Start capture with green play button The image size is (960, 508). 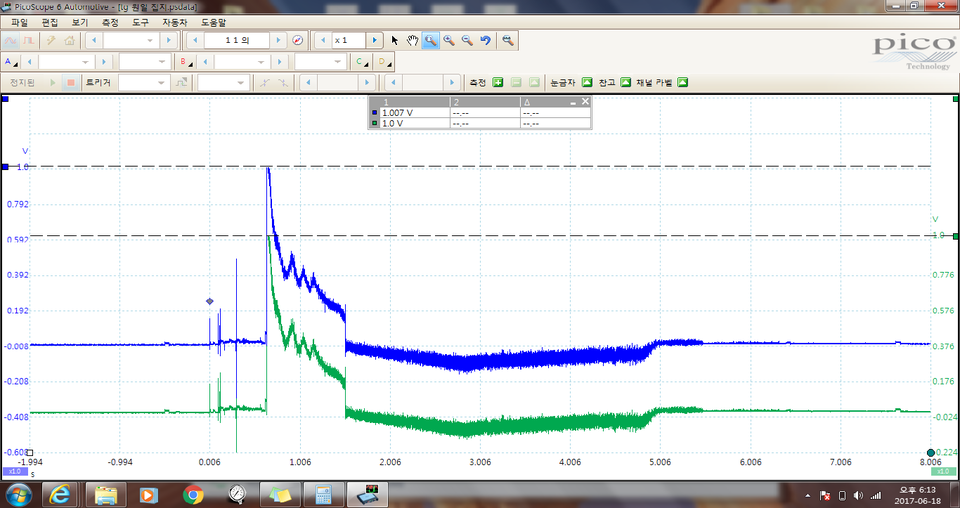point(53,83)
